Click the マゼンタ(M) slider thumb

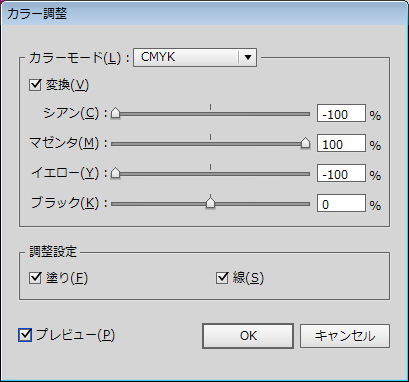coord(305,143)
